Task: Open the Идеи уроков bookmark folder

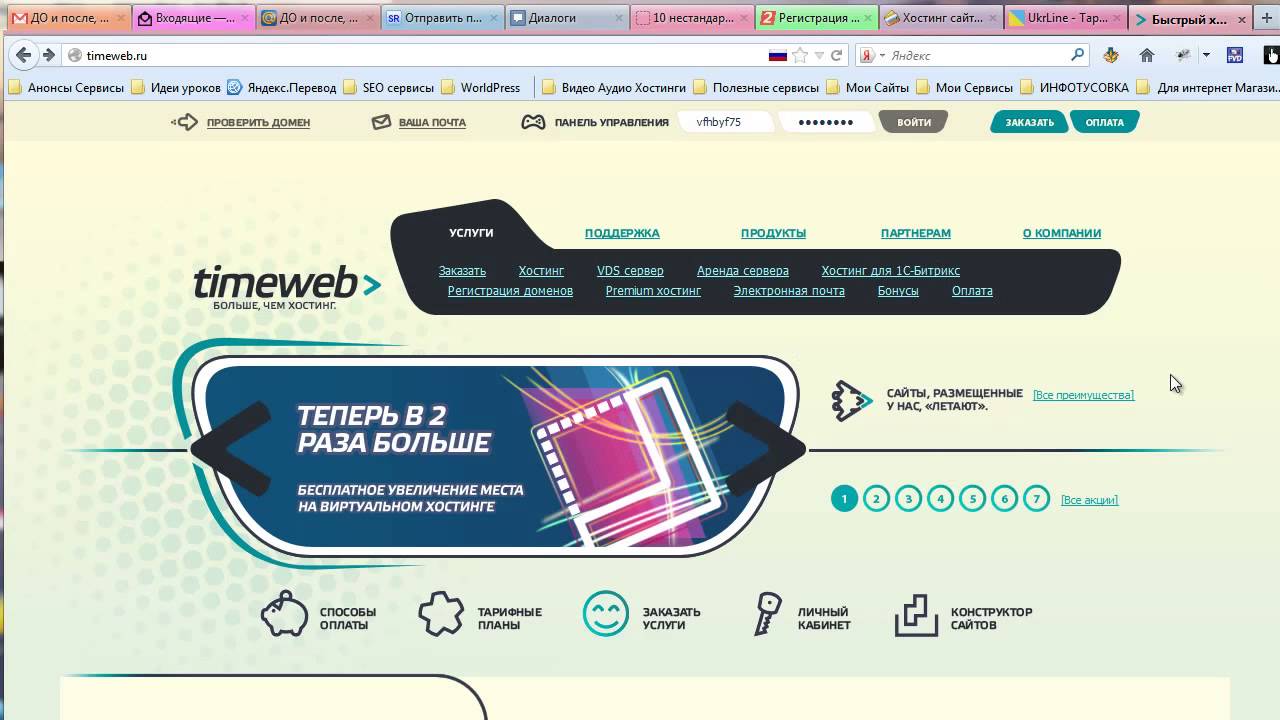Action: pyautogui.click(x=176, y=88)
